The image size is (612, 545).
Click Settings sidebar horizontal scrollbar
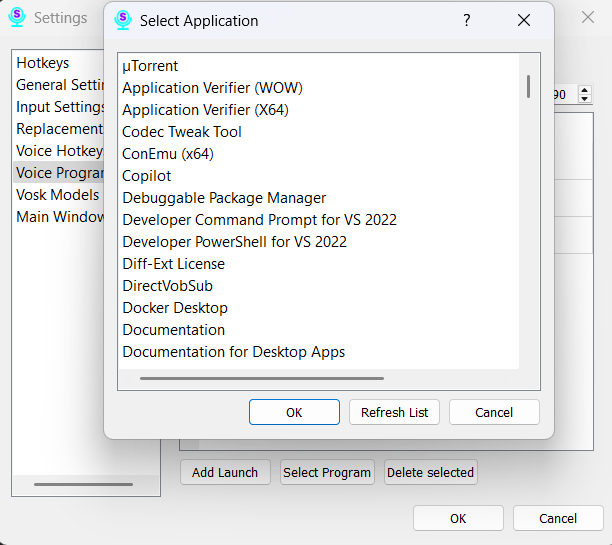tap(84, 484)
